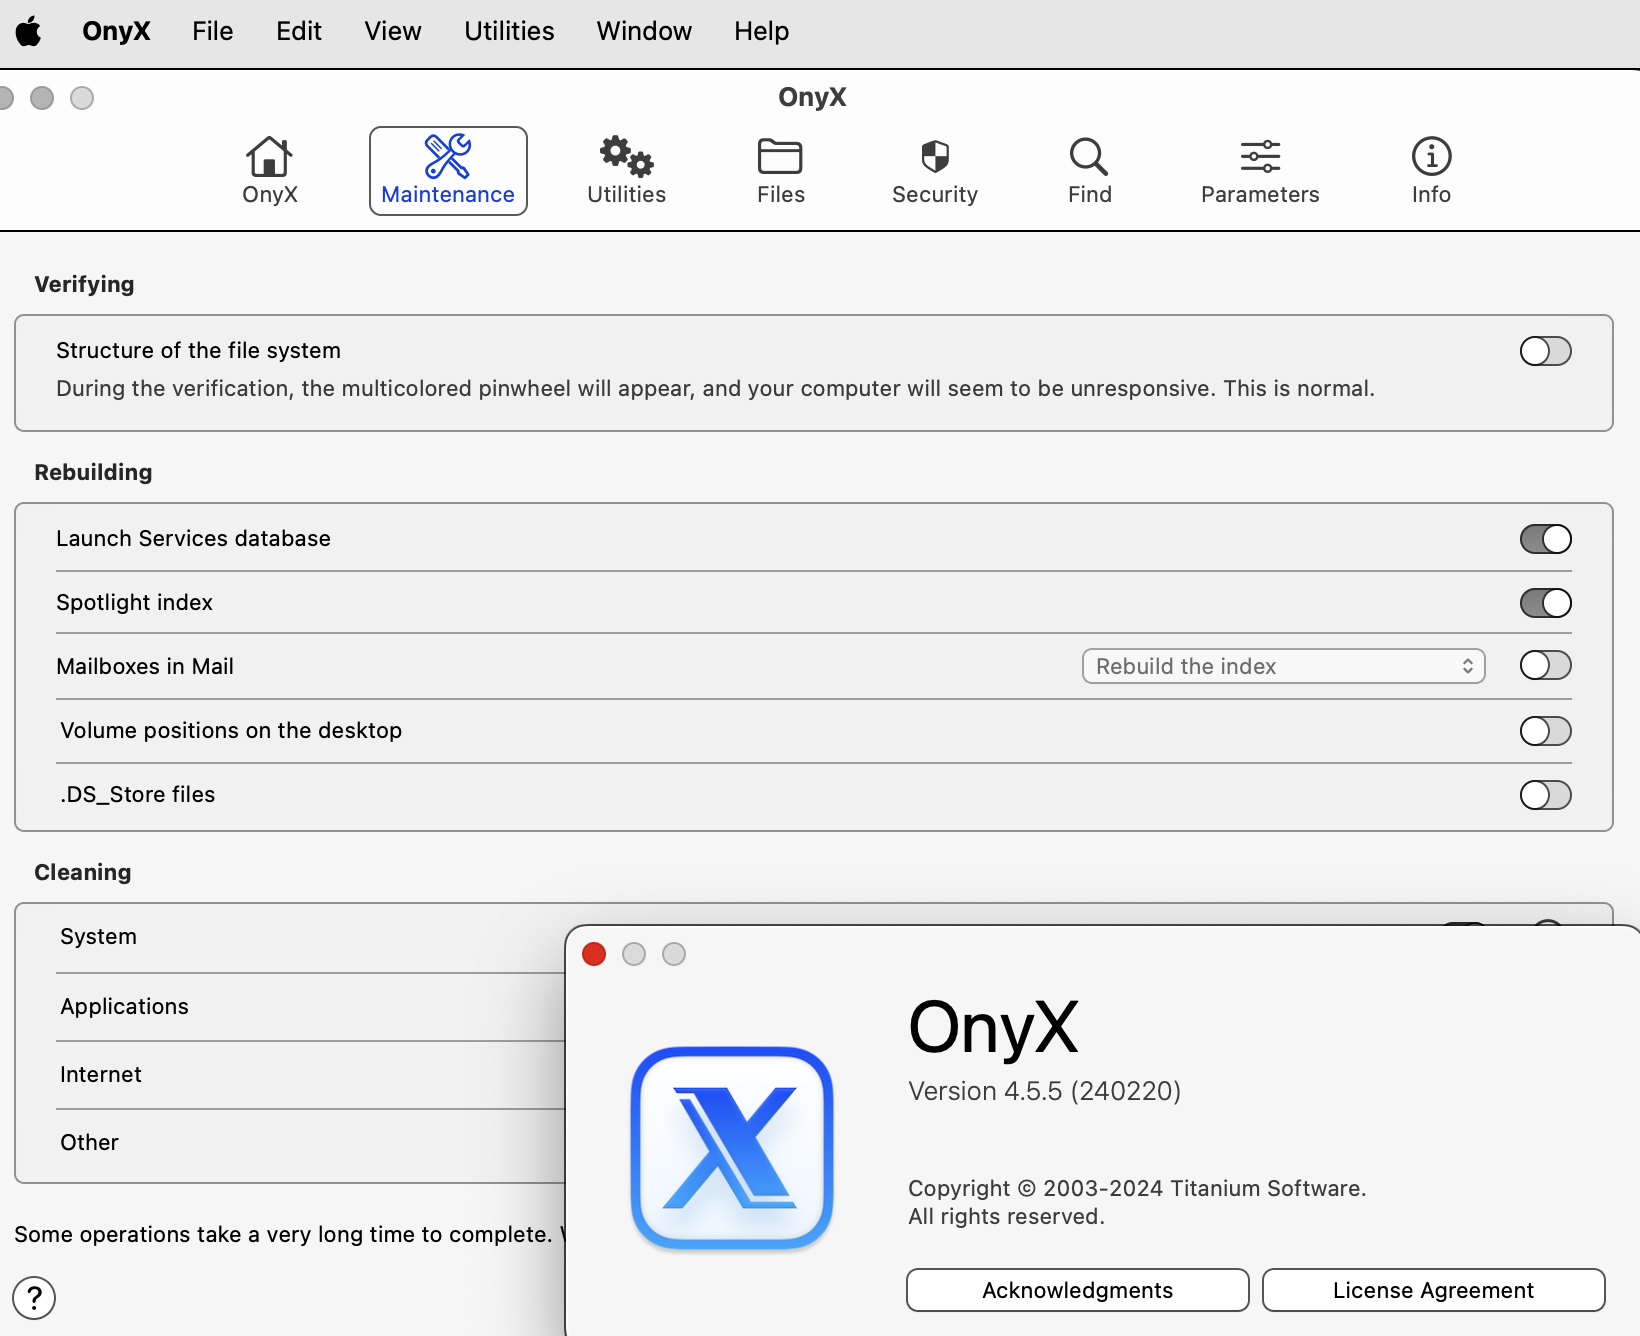
Task: Click the pinwheel verification description text
Action: tap(715, 389)
